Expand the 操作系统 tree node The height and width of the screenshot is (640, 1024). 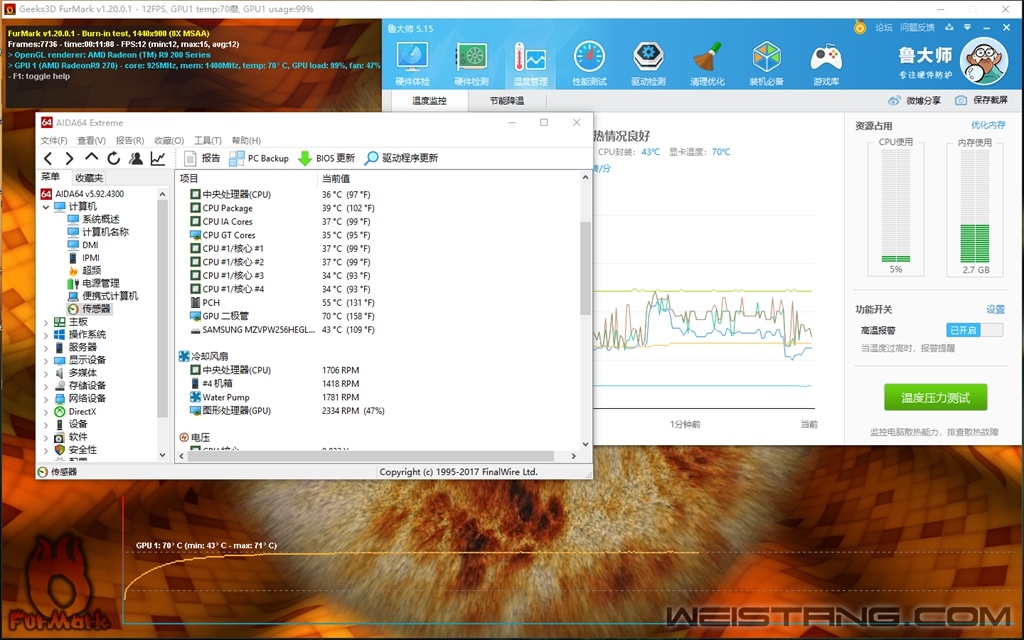click(x=46, y=334)
